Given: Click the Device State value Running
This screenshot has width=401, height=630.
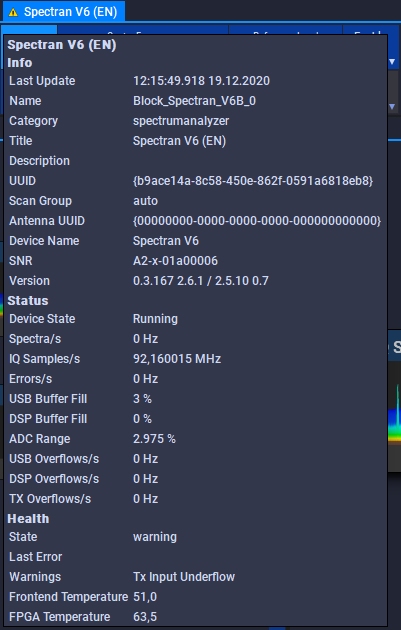Looking at the screenshot, I should [x=155, y=319].
